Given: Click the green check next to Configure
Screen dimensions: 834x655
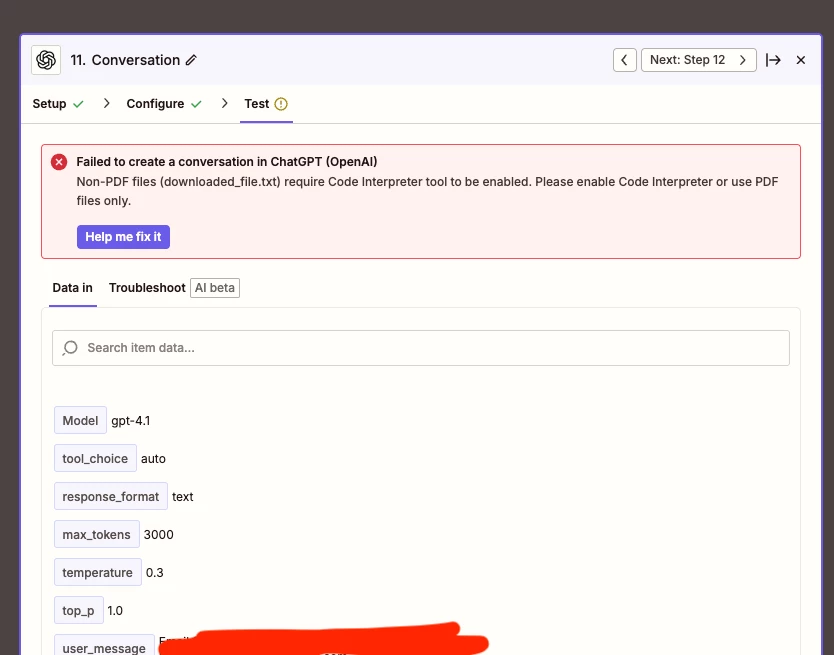Looking at the screenshot, I should coord(196,104).
